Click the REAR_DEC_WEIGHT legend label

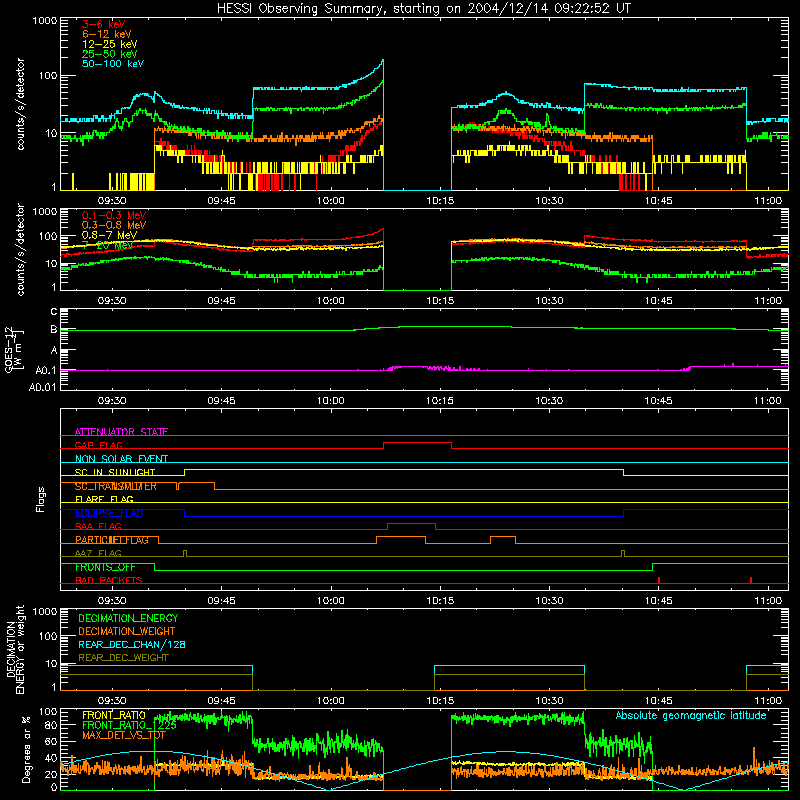point(123,658)
